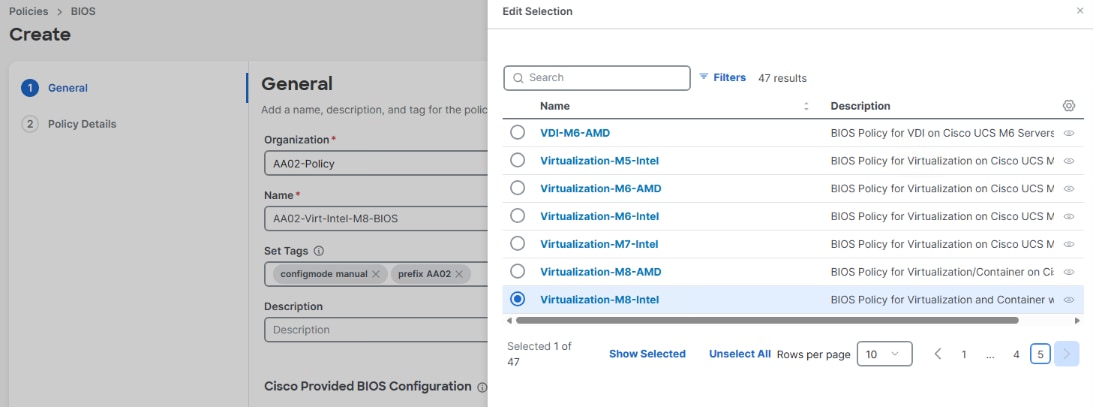Select Virtualization-M5-Intel radio button
Viewport: 1093px width, 407px height.
tap(517, 160)
